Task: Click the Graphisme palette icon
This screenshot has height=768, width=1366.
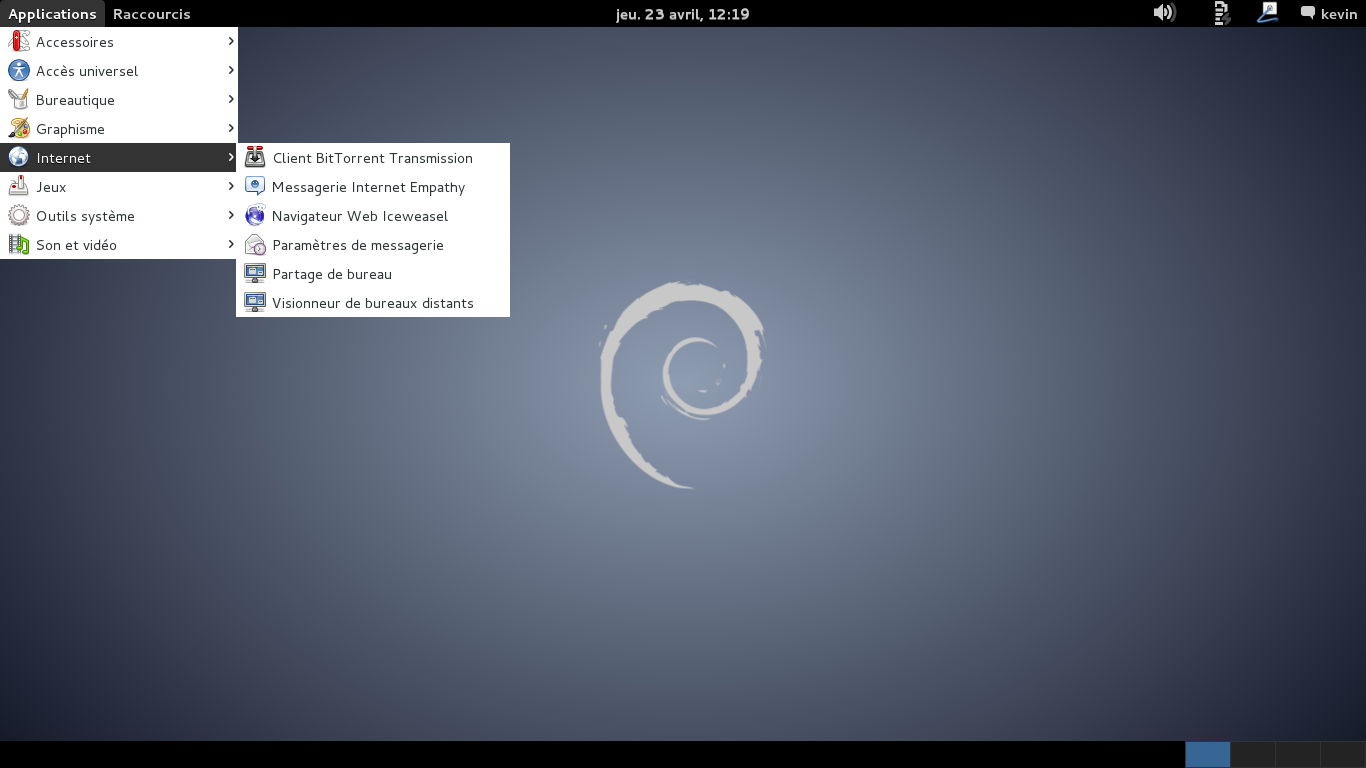Action: [19, 129]
